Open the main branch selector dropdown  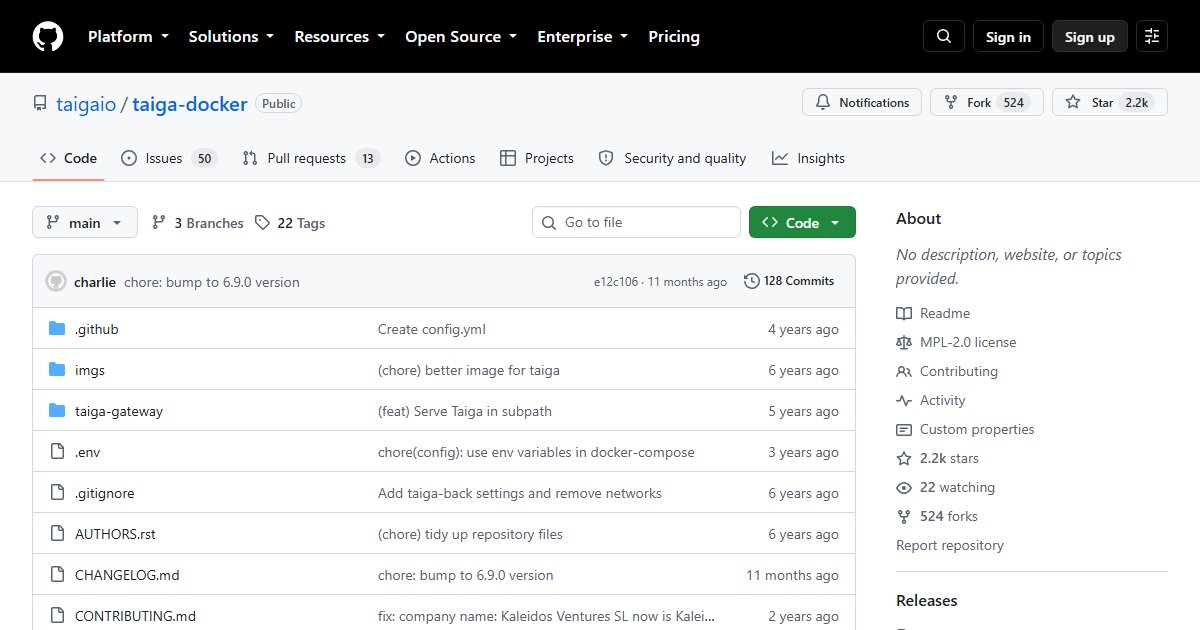(85, 223)
